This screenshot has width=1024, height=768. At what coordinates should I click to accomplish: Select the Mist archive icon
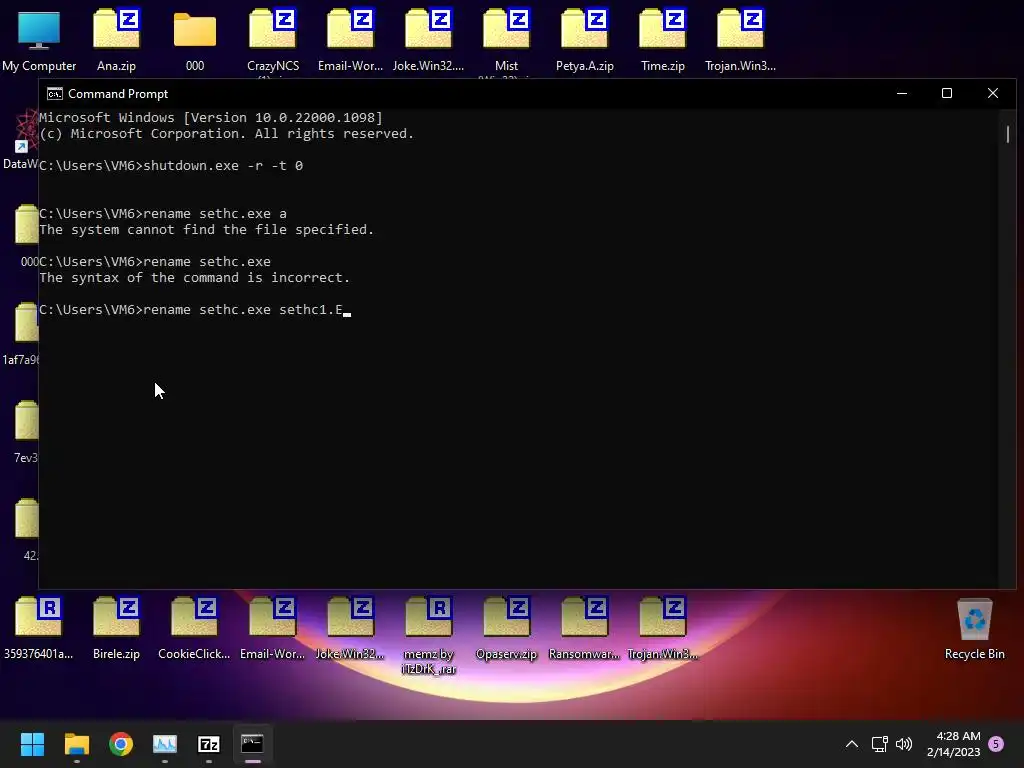pyautogui.click(x=506, y=40)
